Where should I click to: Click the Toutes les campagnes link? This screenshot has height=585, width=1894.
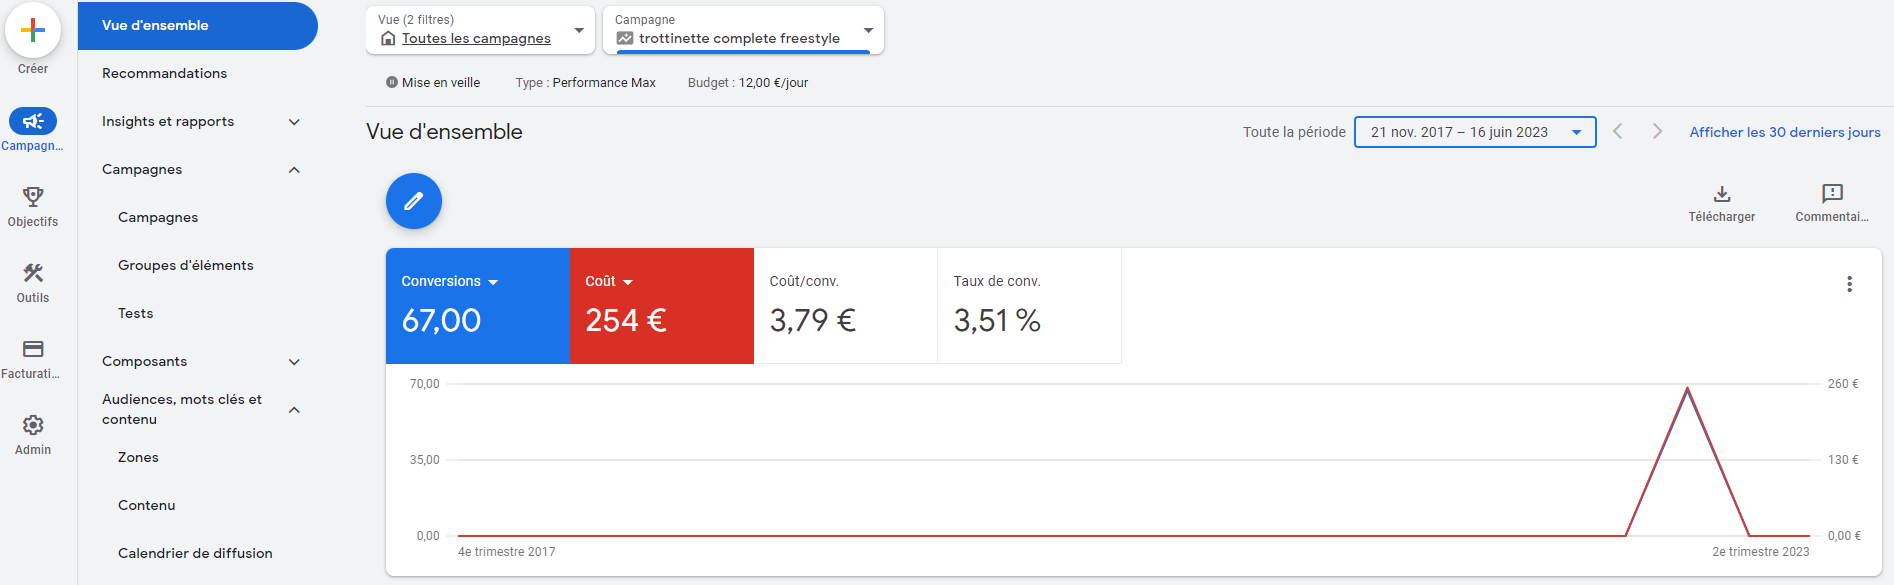[476, 39]
